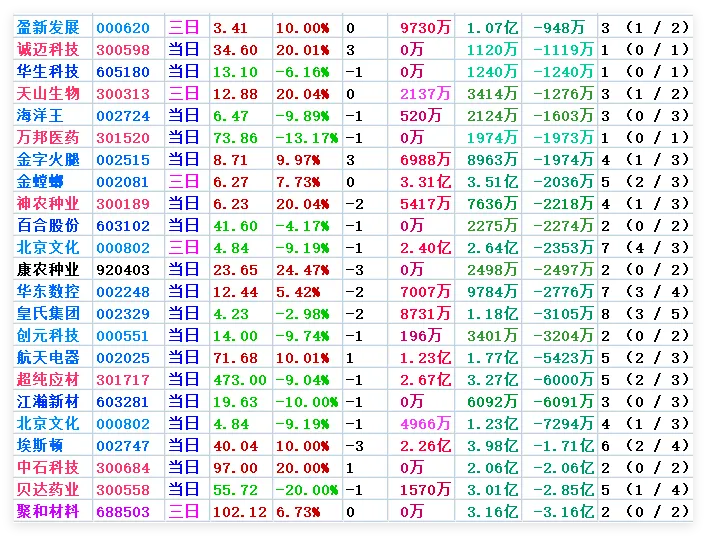706x536 pixels.
Task: Select the -2218万 net value
Action: pos(563,204)
